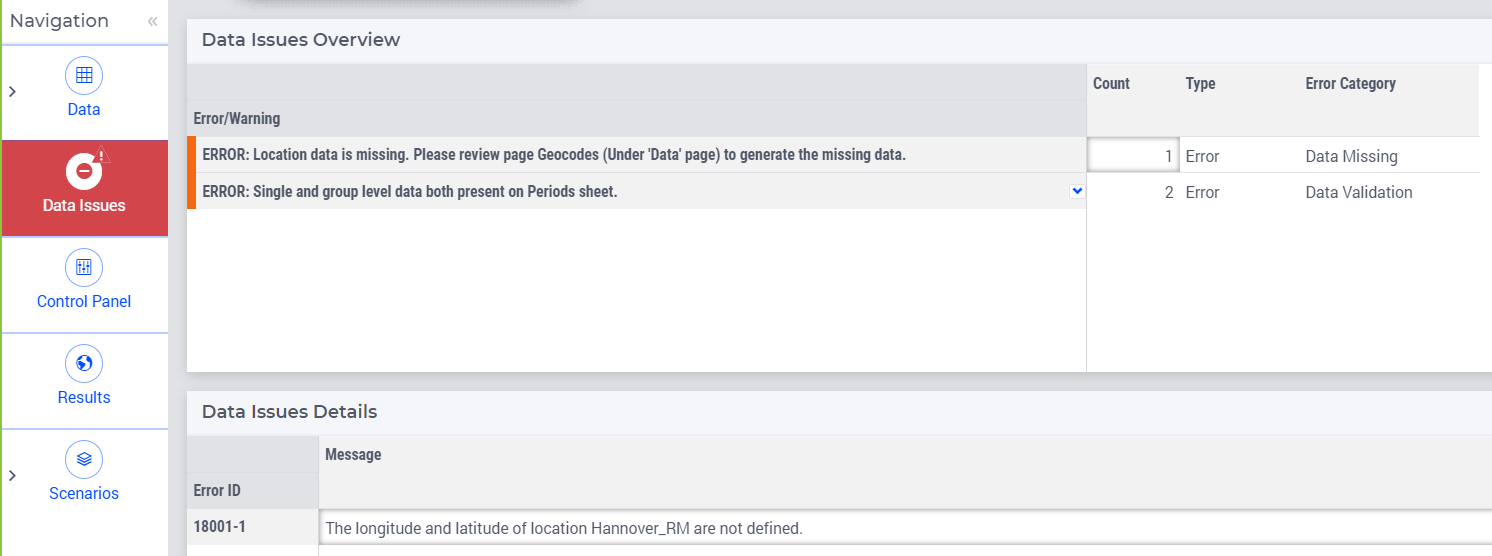Open the Results globe icon
Viewport: 1492px width, 556px height.
[84, 363]
